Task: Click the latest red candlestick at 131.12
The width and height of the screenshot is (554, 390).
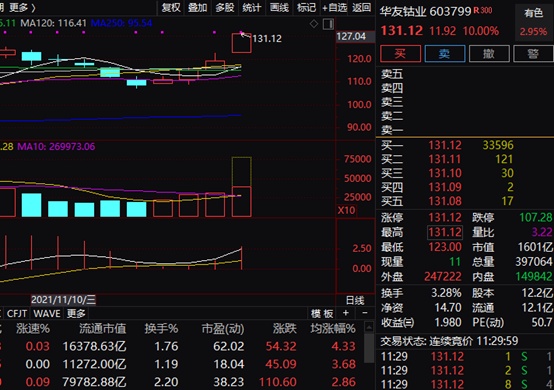Action: point(242,43)
